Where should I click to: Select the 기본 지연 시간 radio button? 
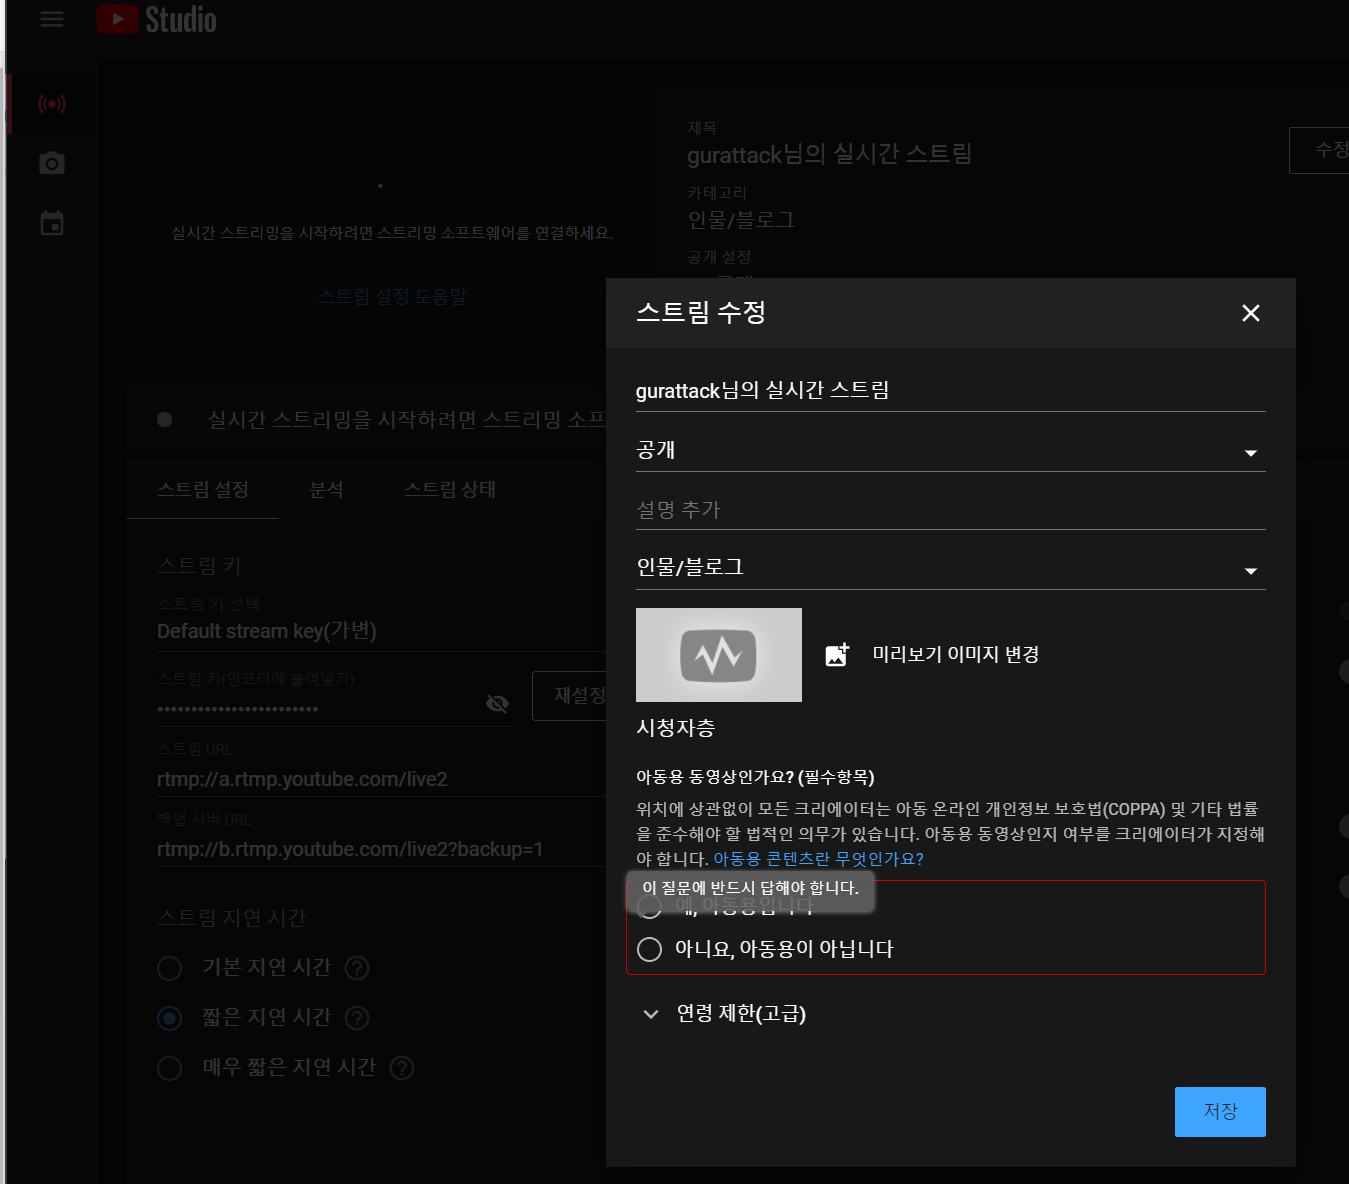170,968
